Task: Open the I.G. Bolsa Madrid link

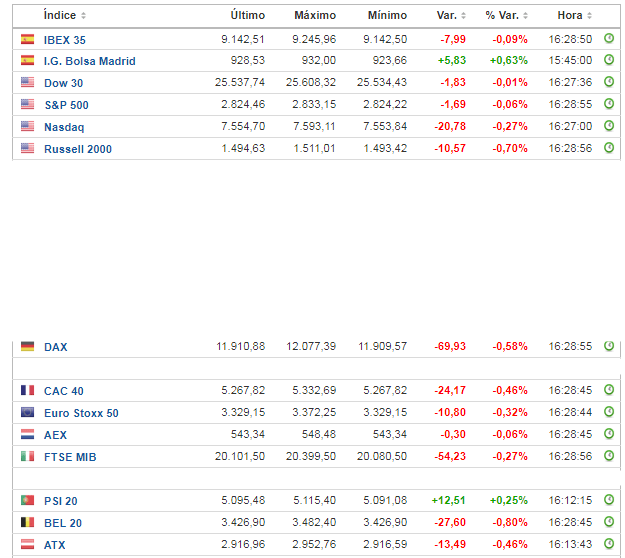Action: click(x=89, y=61)
